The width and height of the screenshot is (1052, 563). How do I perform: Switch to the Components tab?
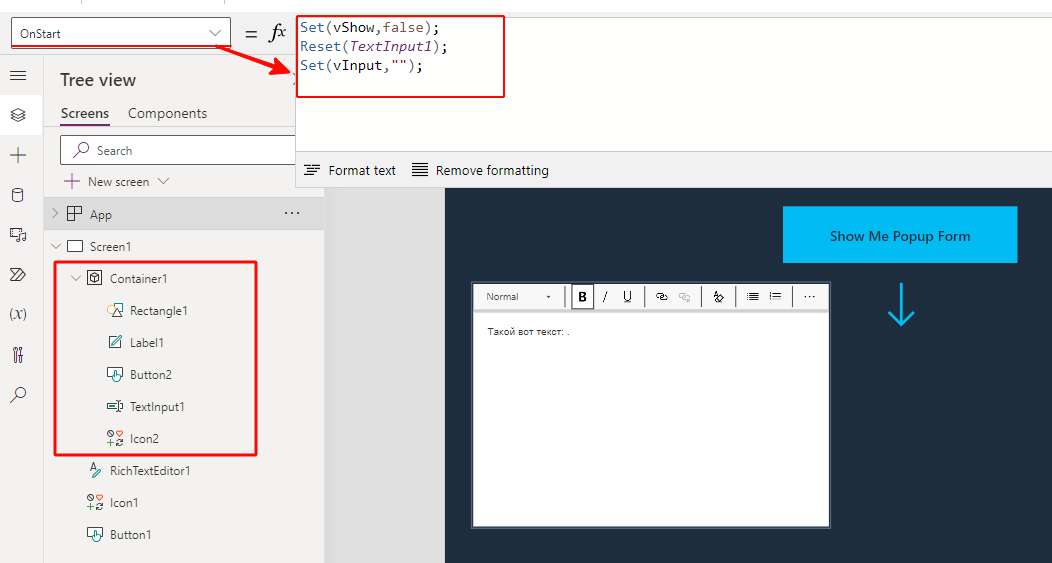coord(167,113)
